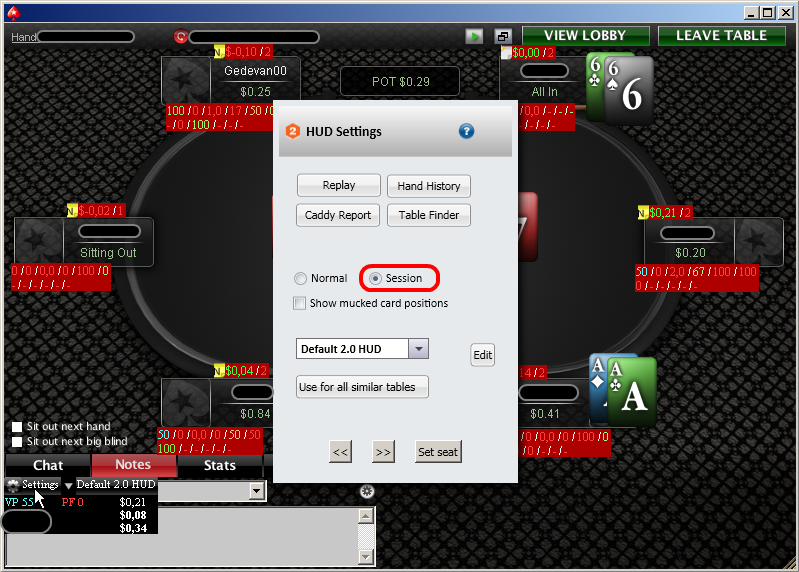Click the Sitting Out player's avatar
799x572 pixels.
39,241
